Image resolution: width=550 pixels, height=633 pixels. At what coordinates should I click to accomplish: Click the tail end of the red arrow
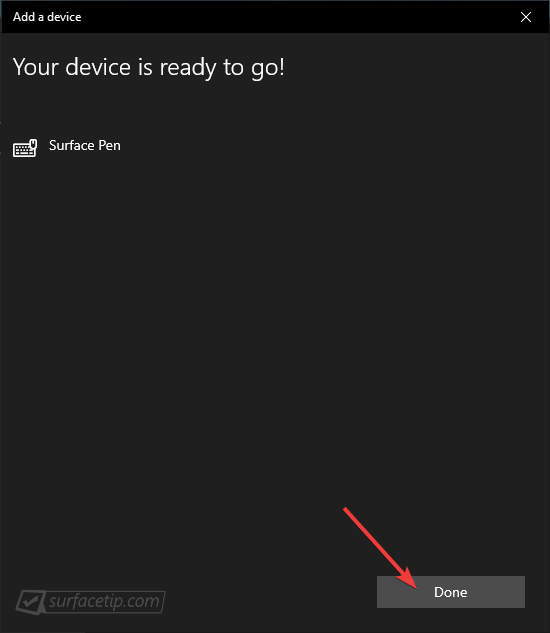click(x=346, y=511)
